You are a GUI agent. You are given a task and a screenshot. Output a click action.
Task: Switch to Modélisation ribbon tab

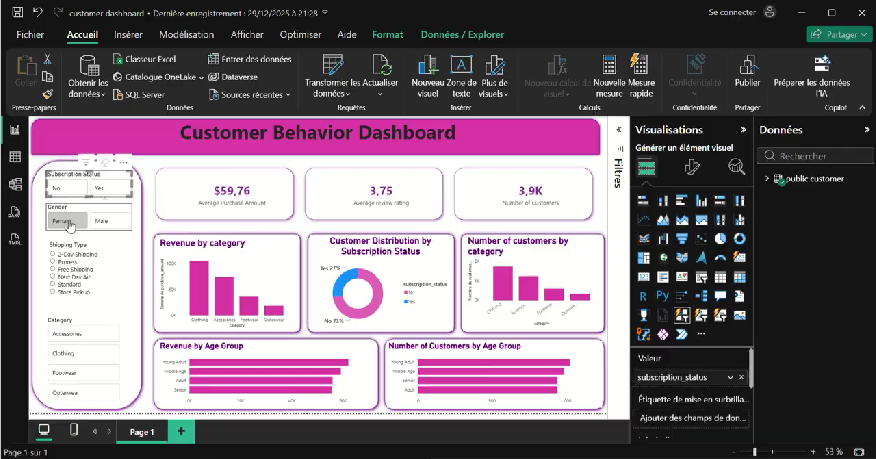click(x=187, y=35)
